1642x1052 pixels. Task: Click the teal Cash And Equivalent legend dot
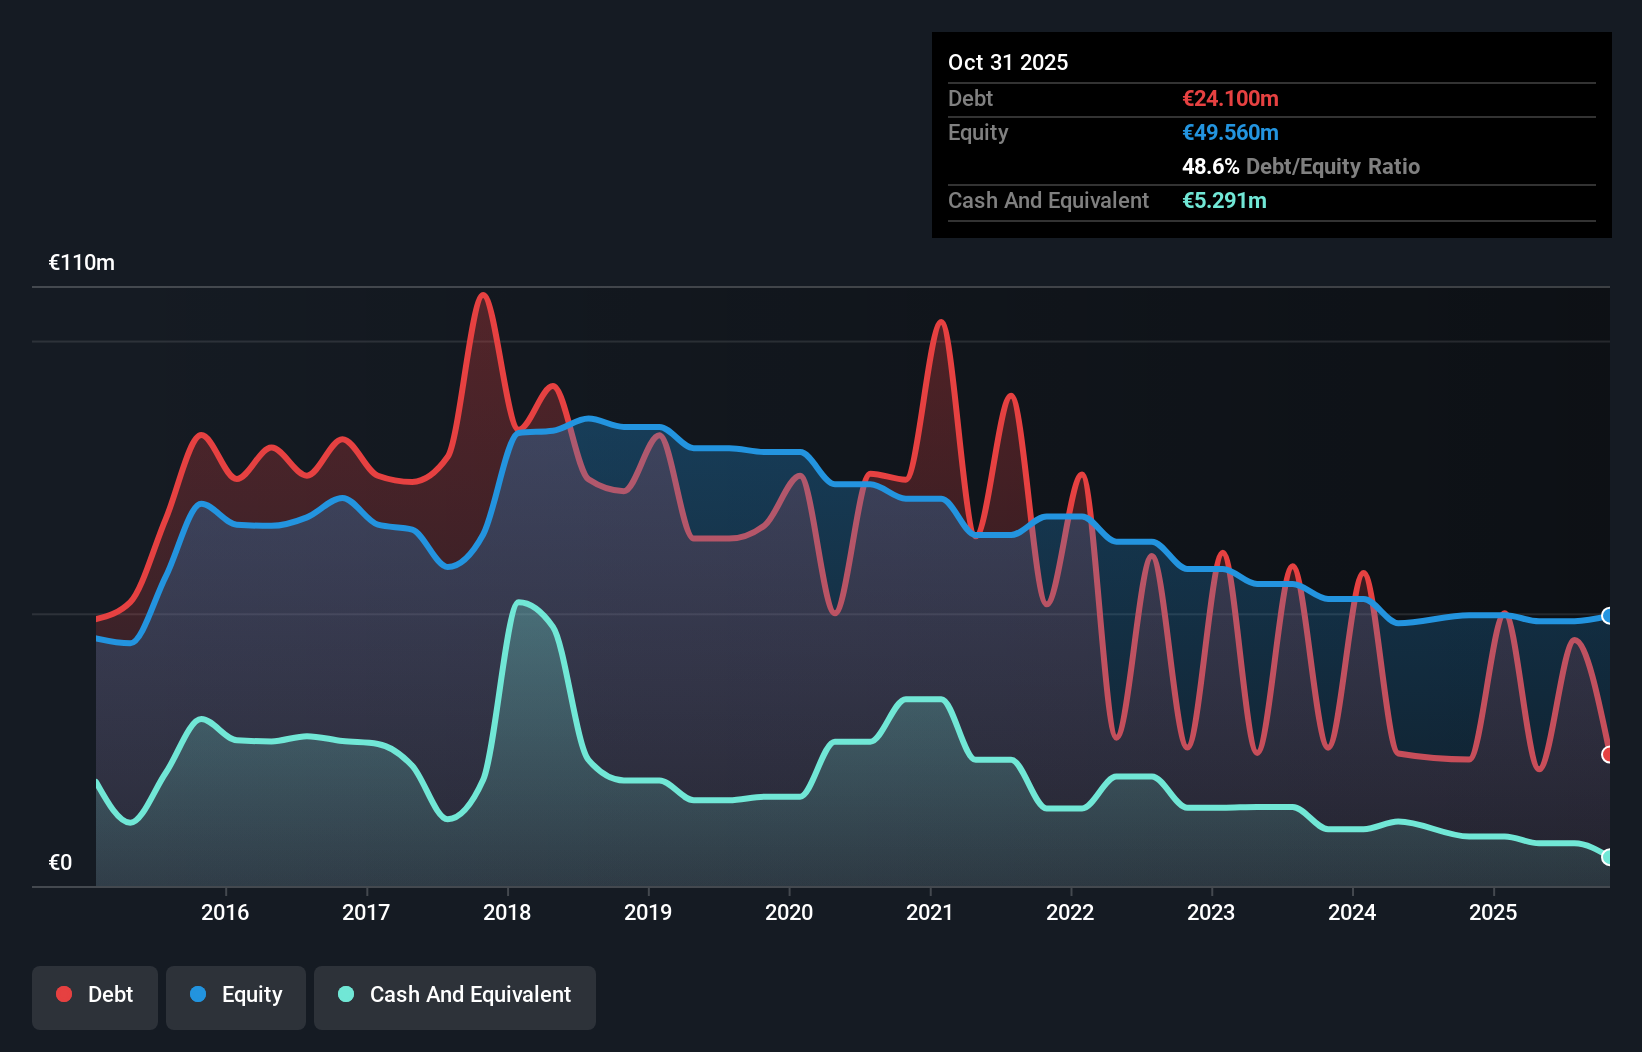[345, 994]
